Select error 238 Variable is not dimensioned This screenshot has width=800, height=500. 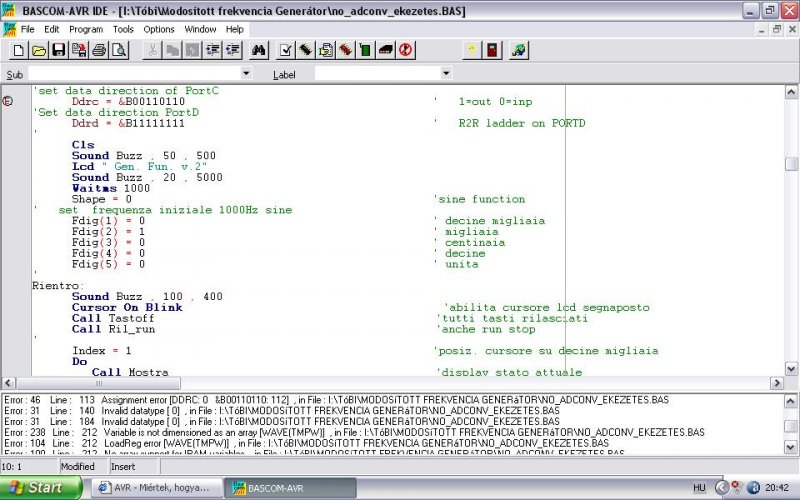(x=354, y=433)
